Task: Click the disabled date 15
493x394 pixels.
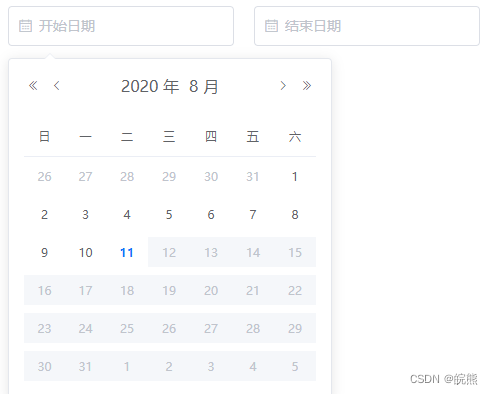Action: coord(295,252)
